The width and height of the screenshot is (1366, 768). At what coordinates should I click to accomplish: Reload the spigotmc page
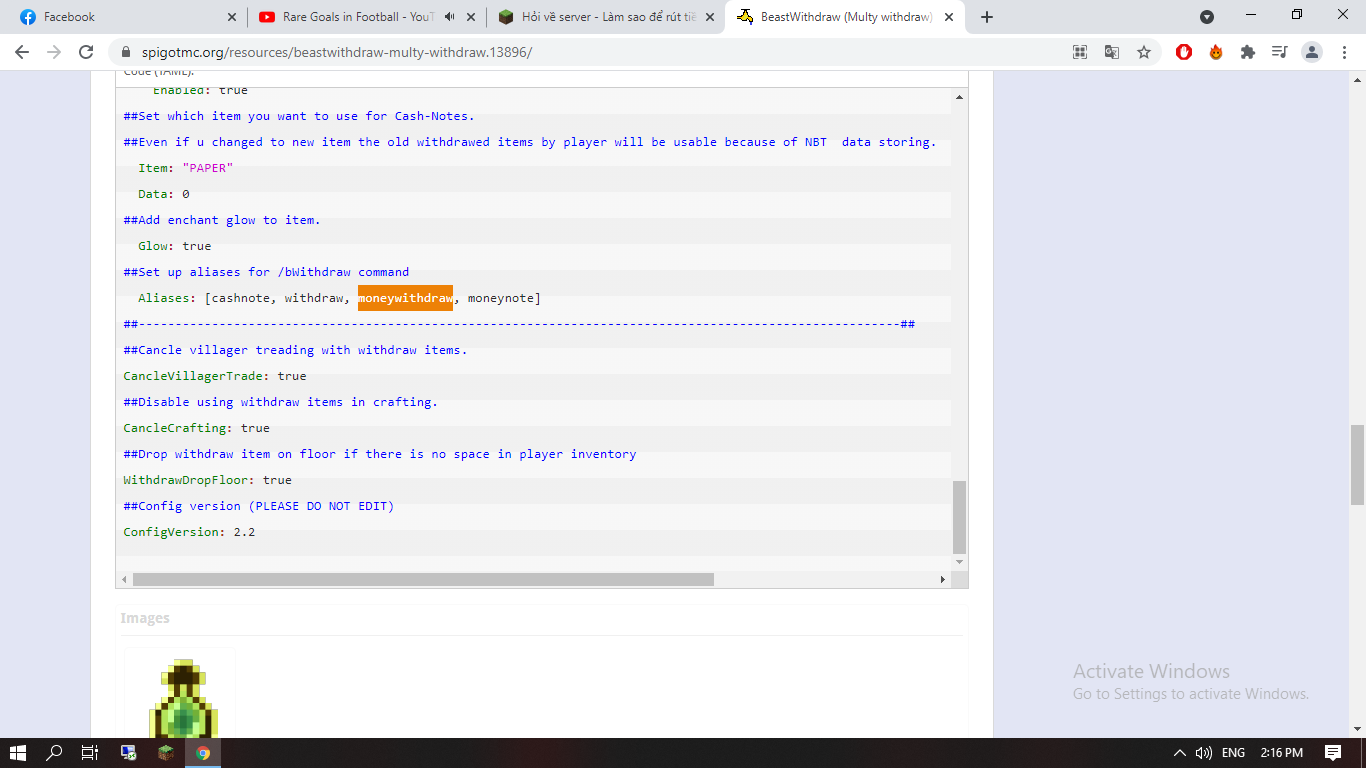pyautogui.click(x=86, y=52)
